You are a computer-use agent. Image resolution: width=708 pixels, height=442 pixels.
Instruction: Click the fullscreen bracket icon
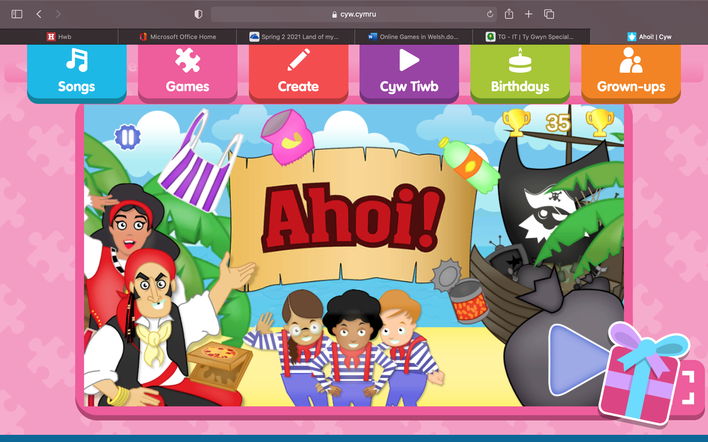pos(688,387)
